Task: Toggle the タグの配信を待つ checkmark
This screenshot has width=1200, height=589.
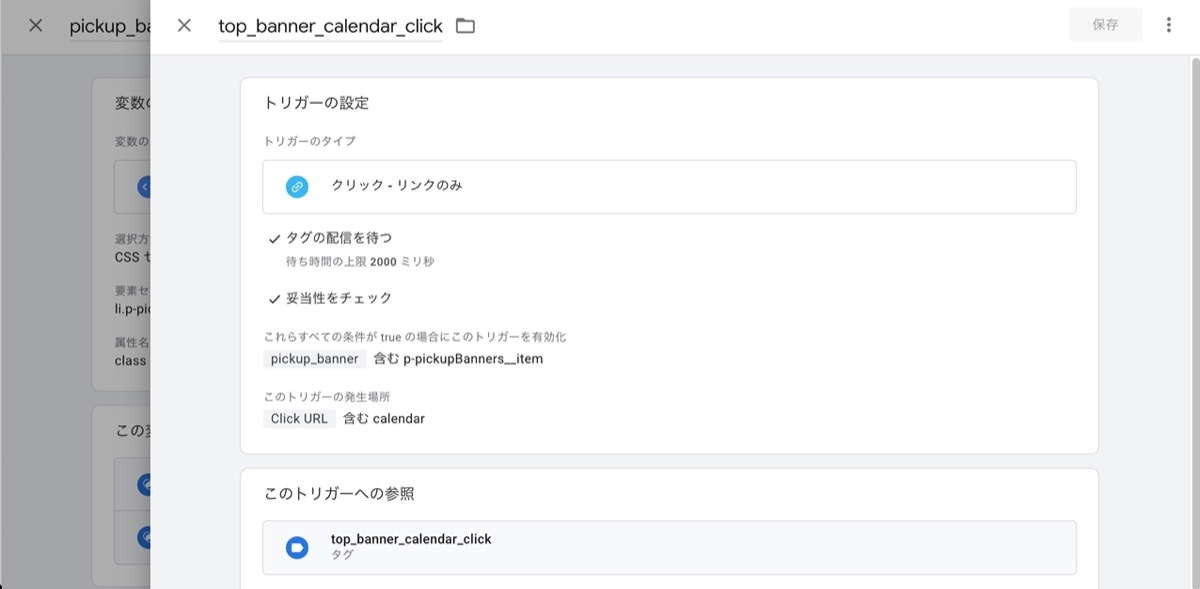Action: (x=274, y=239)
